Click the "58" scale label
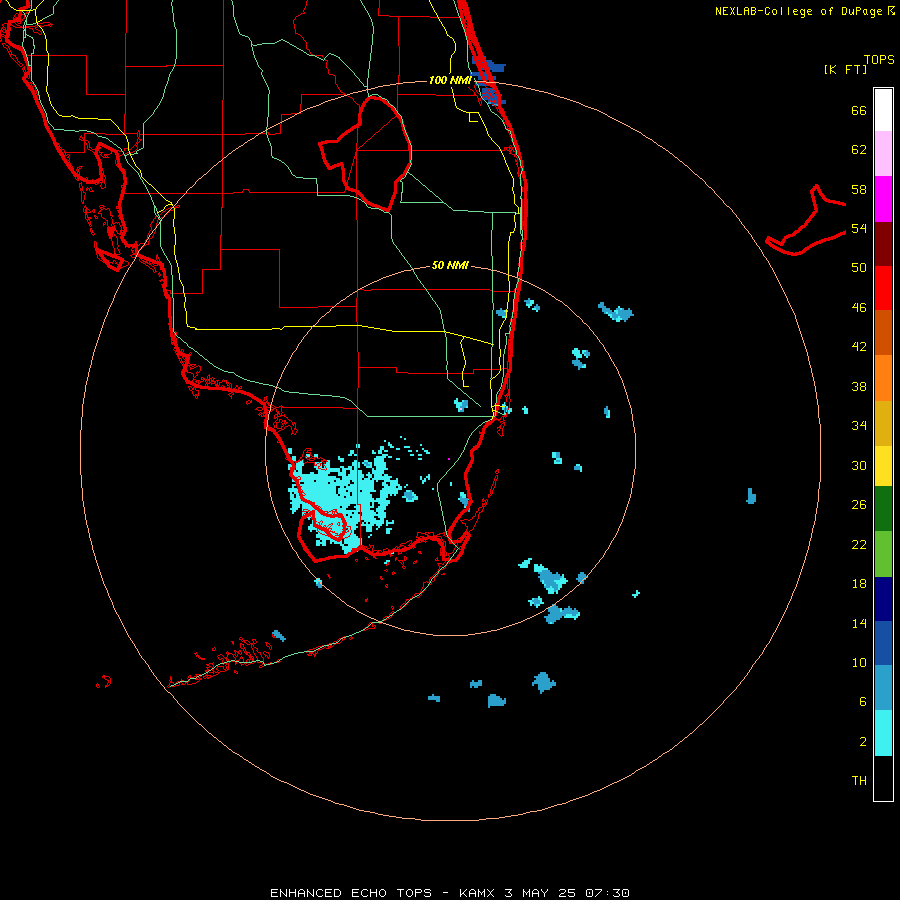 click(x=859, y=189)
